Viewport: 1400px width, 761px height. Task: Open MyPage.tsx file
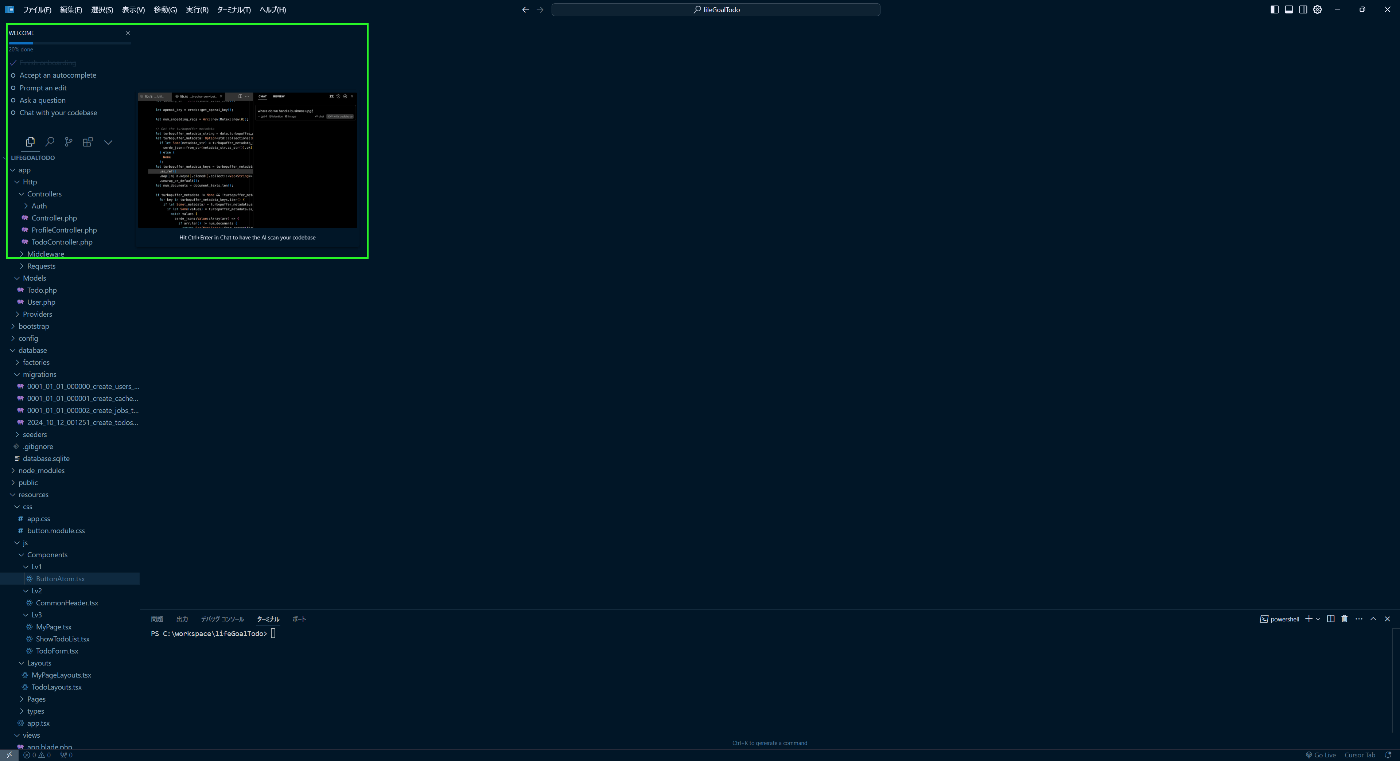click(x=54, y=627)
